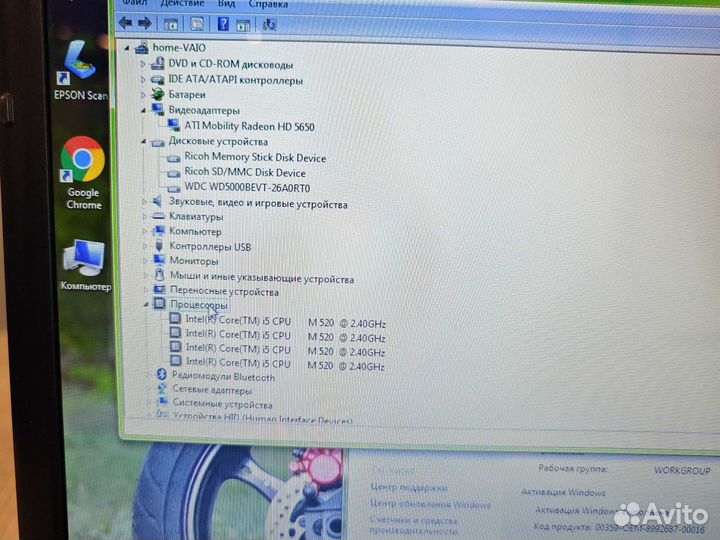This screenshot has width=720, height=540.
Task: Click the Батареи category icon
Action: tap(158, 95)
